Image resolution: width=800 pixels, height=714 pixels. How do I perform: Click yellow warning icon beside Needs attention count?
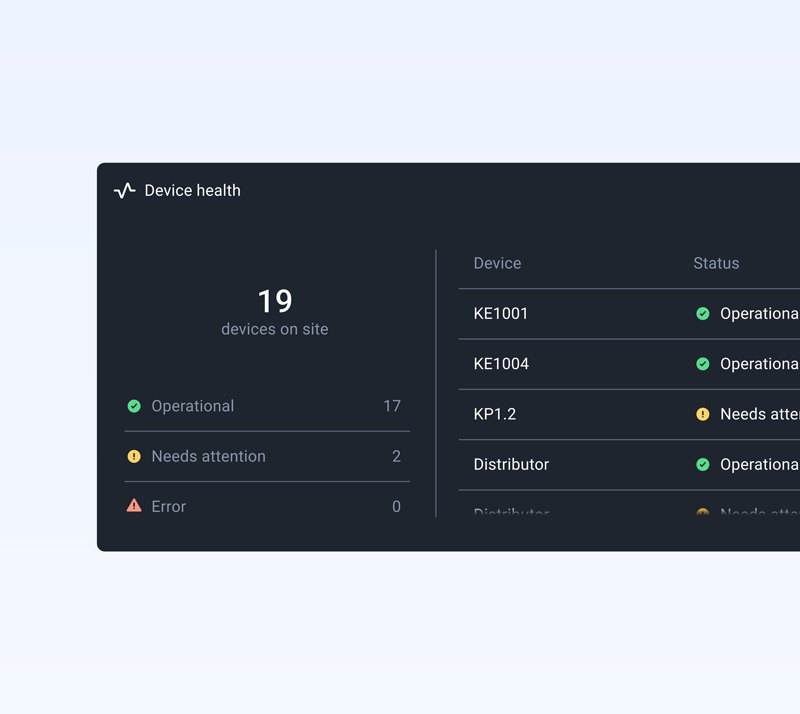point(134,456)
